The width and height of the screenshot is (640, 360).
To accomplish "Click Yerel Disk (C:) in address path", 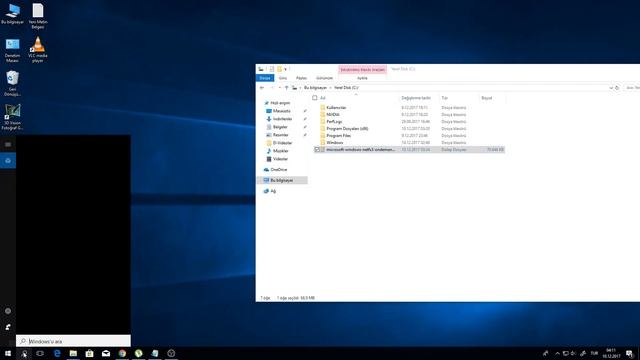I will (x=346, y=88).
